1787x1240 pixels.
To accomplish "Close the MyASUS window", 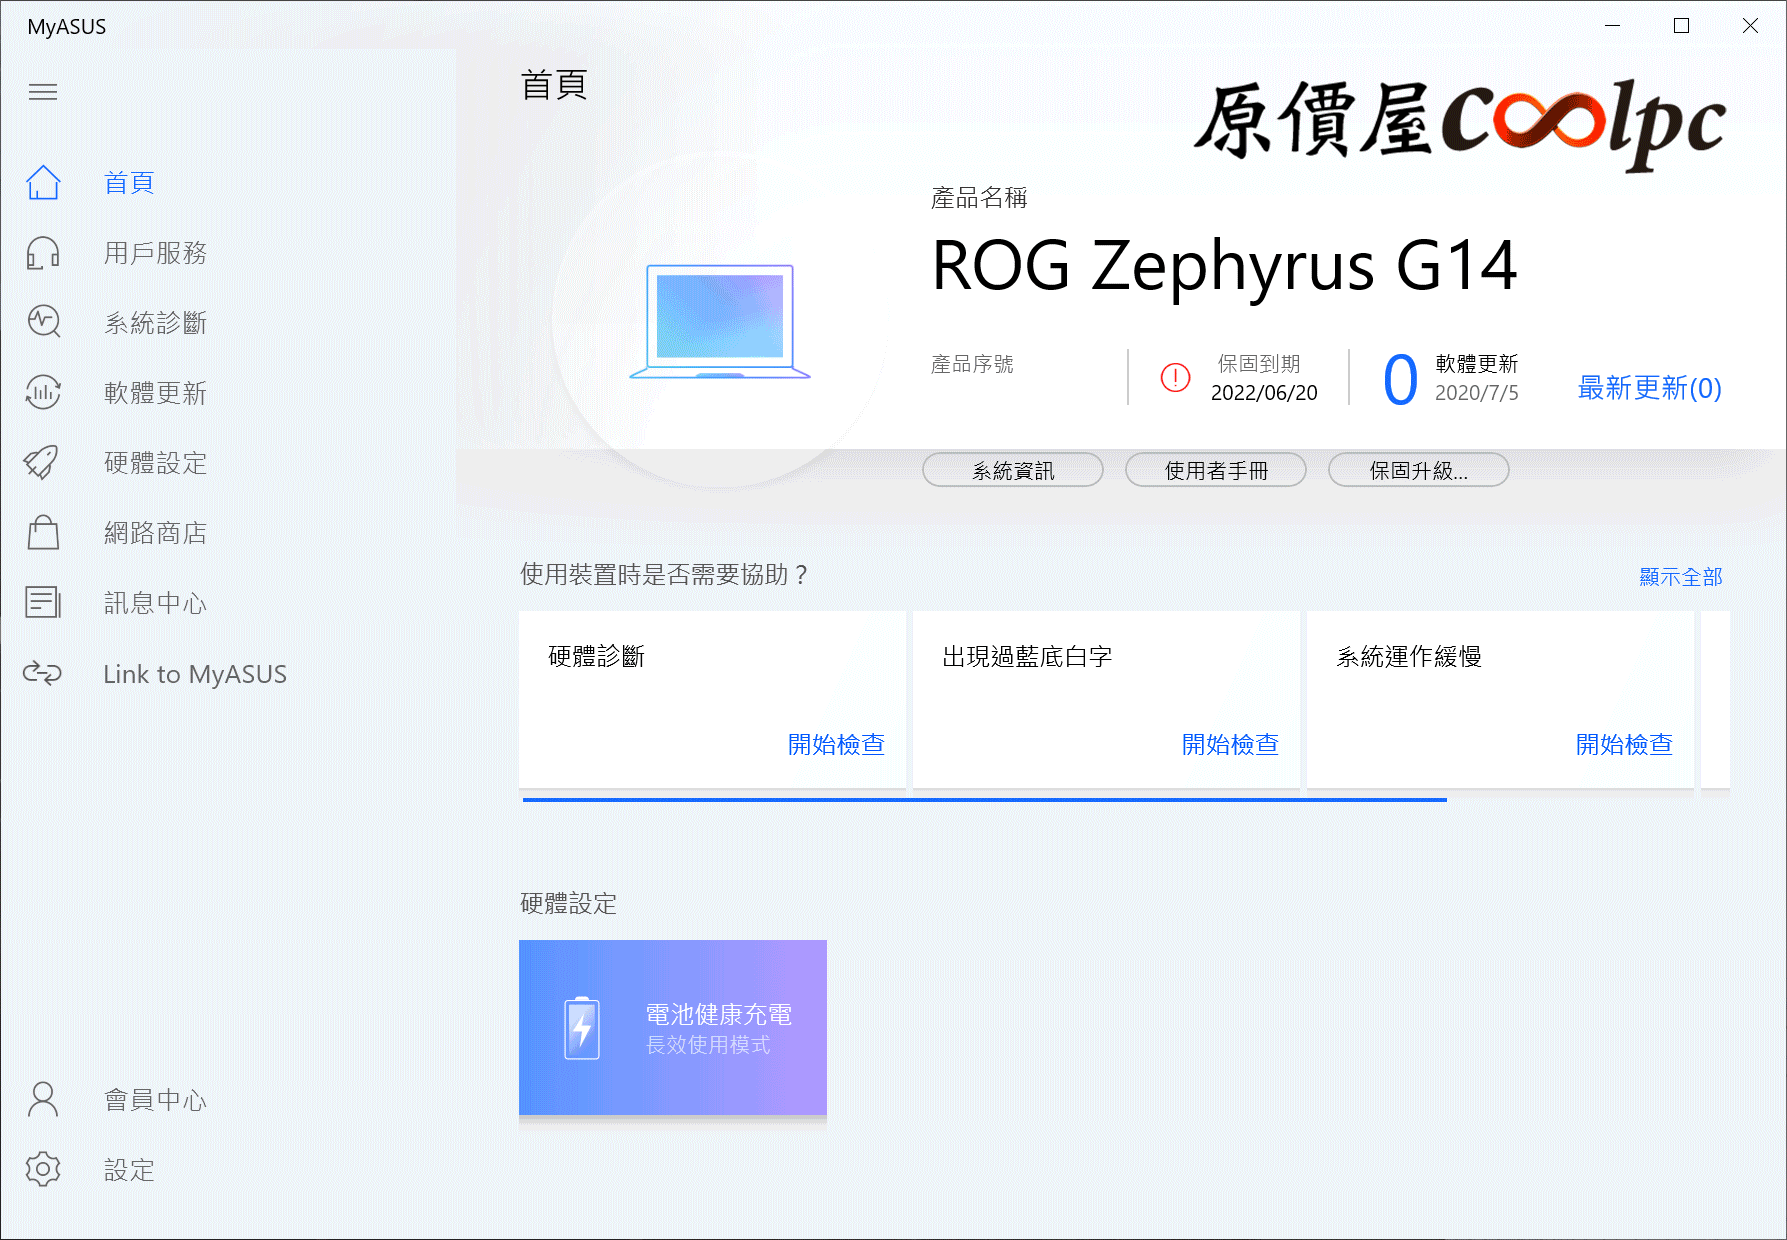I will click(x=1750, y=26).
